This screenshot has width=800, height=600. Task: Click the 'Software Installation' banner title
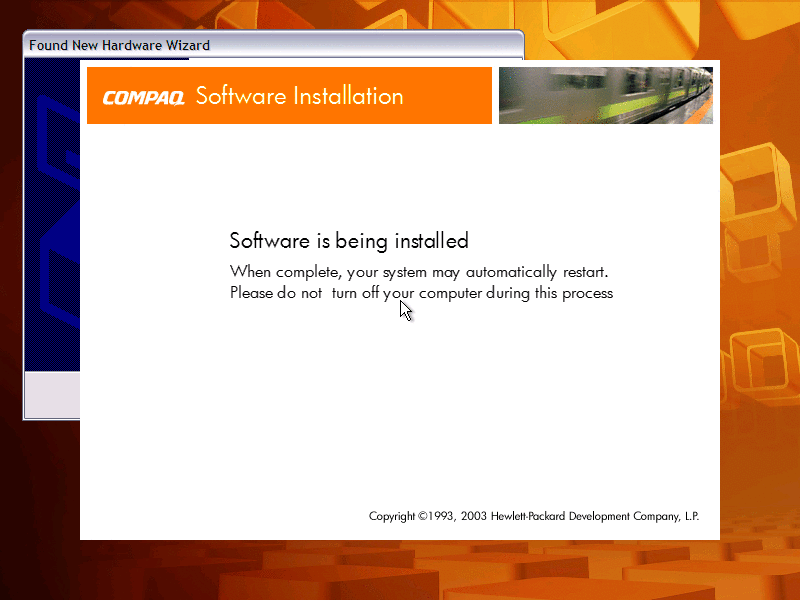coord(299,96)
